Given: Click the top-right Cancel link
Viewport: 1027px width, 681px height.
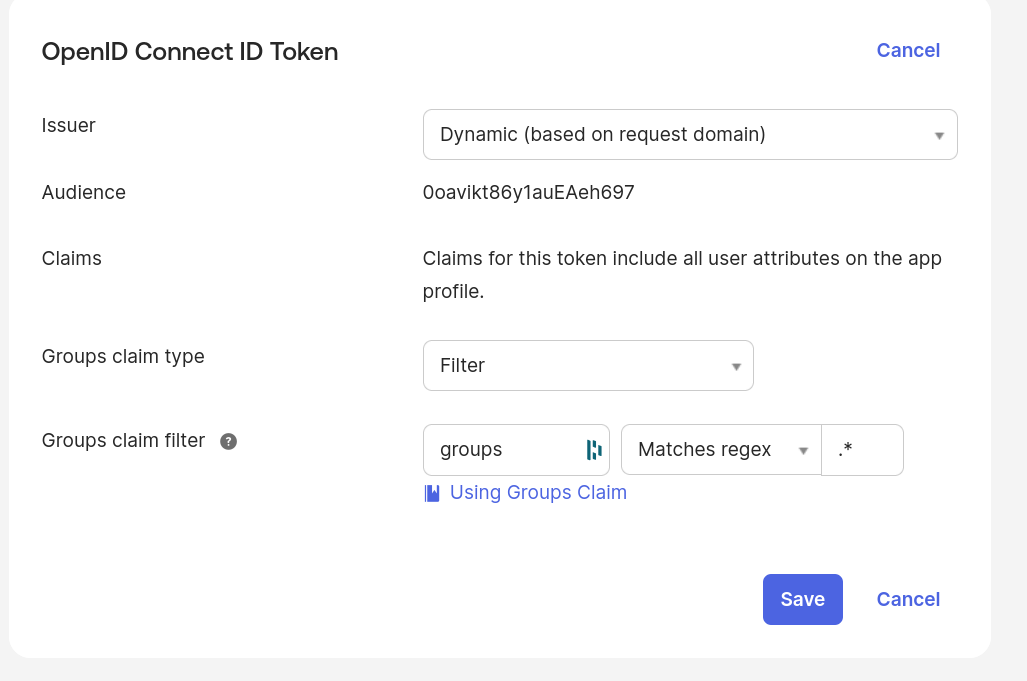Looking at the screenshot, I should [908, 50].
